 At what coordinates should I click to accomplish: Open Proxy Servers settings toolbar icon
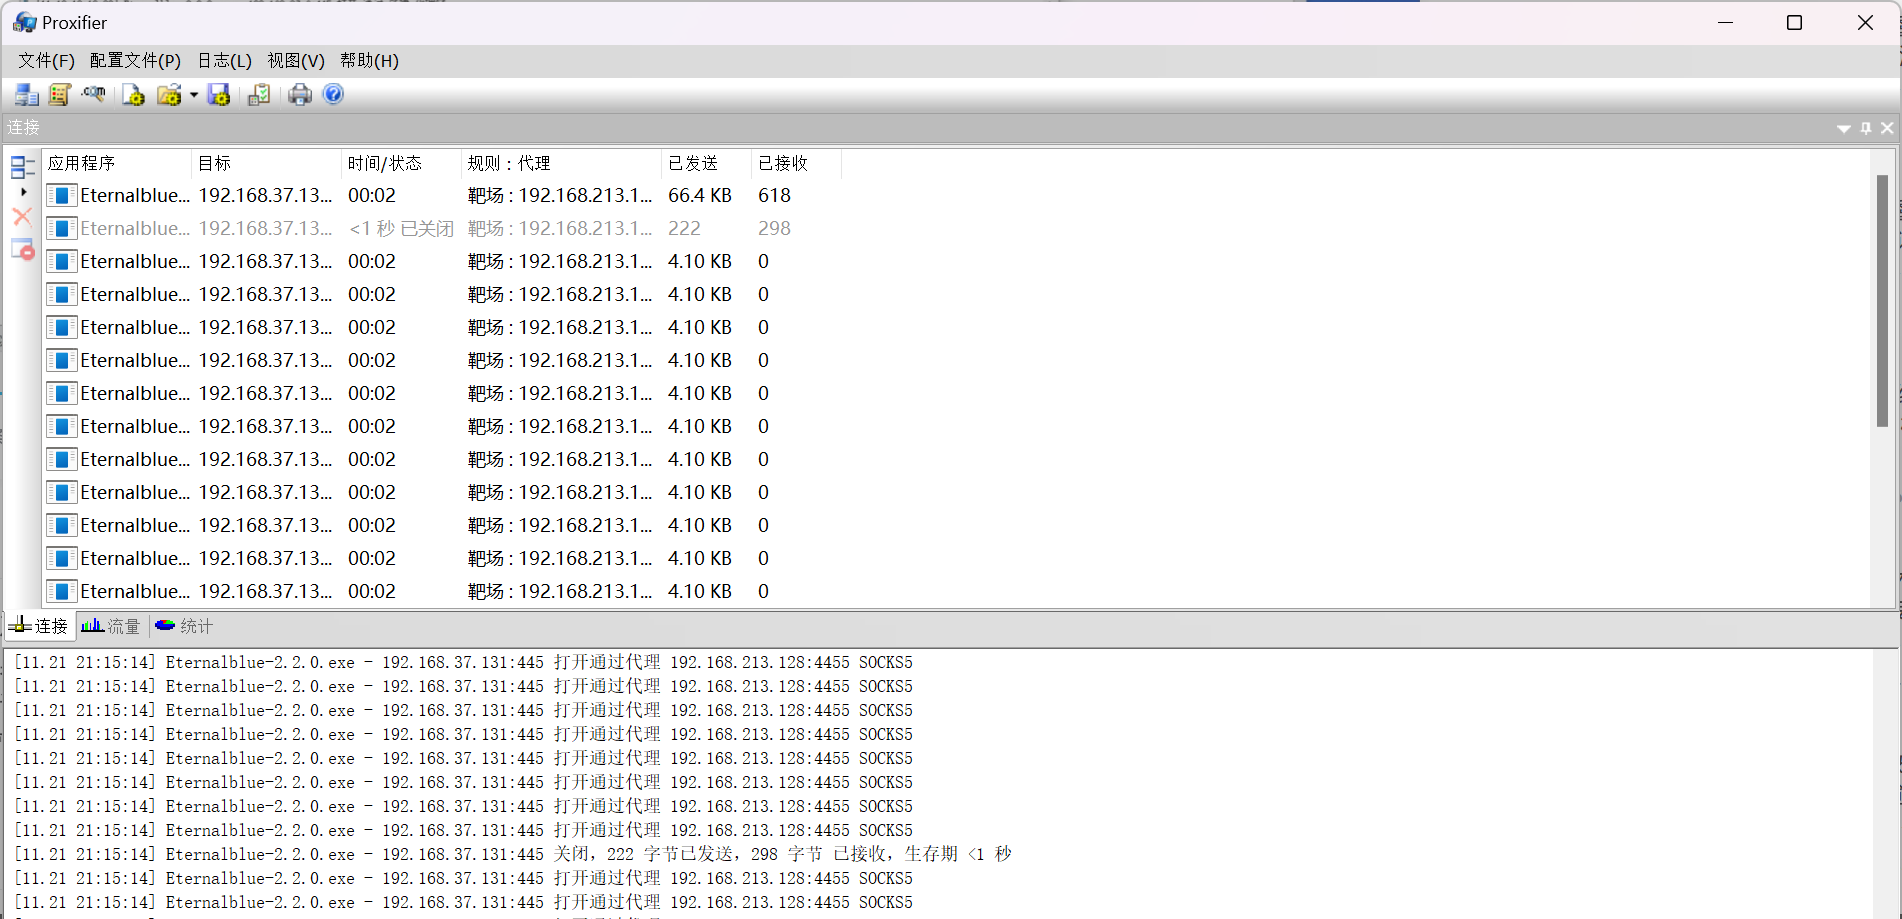click(26, 95)
